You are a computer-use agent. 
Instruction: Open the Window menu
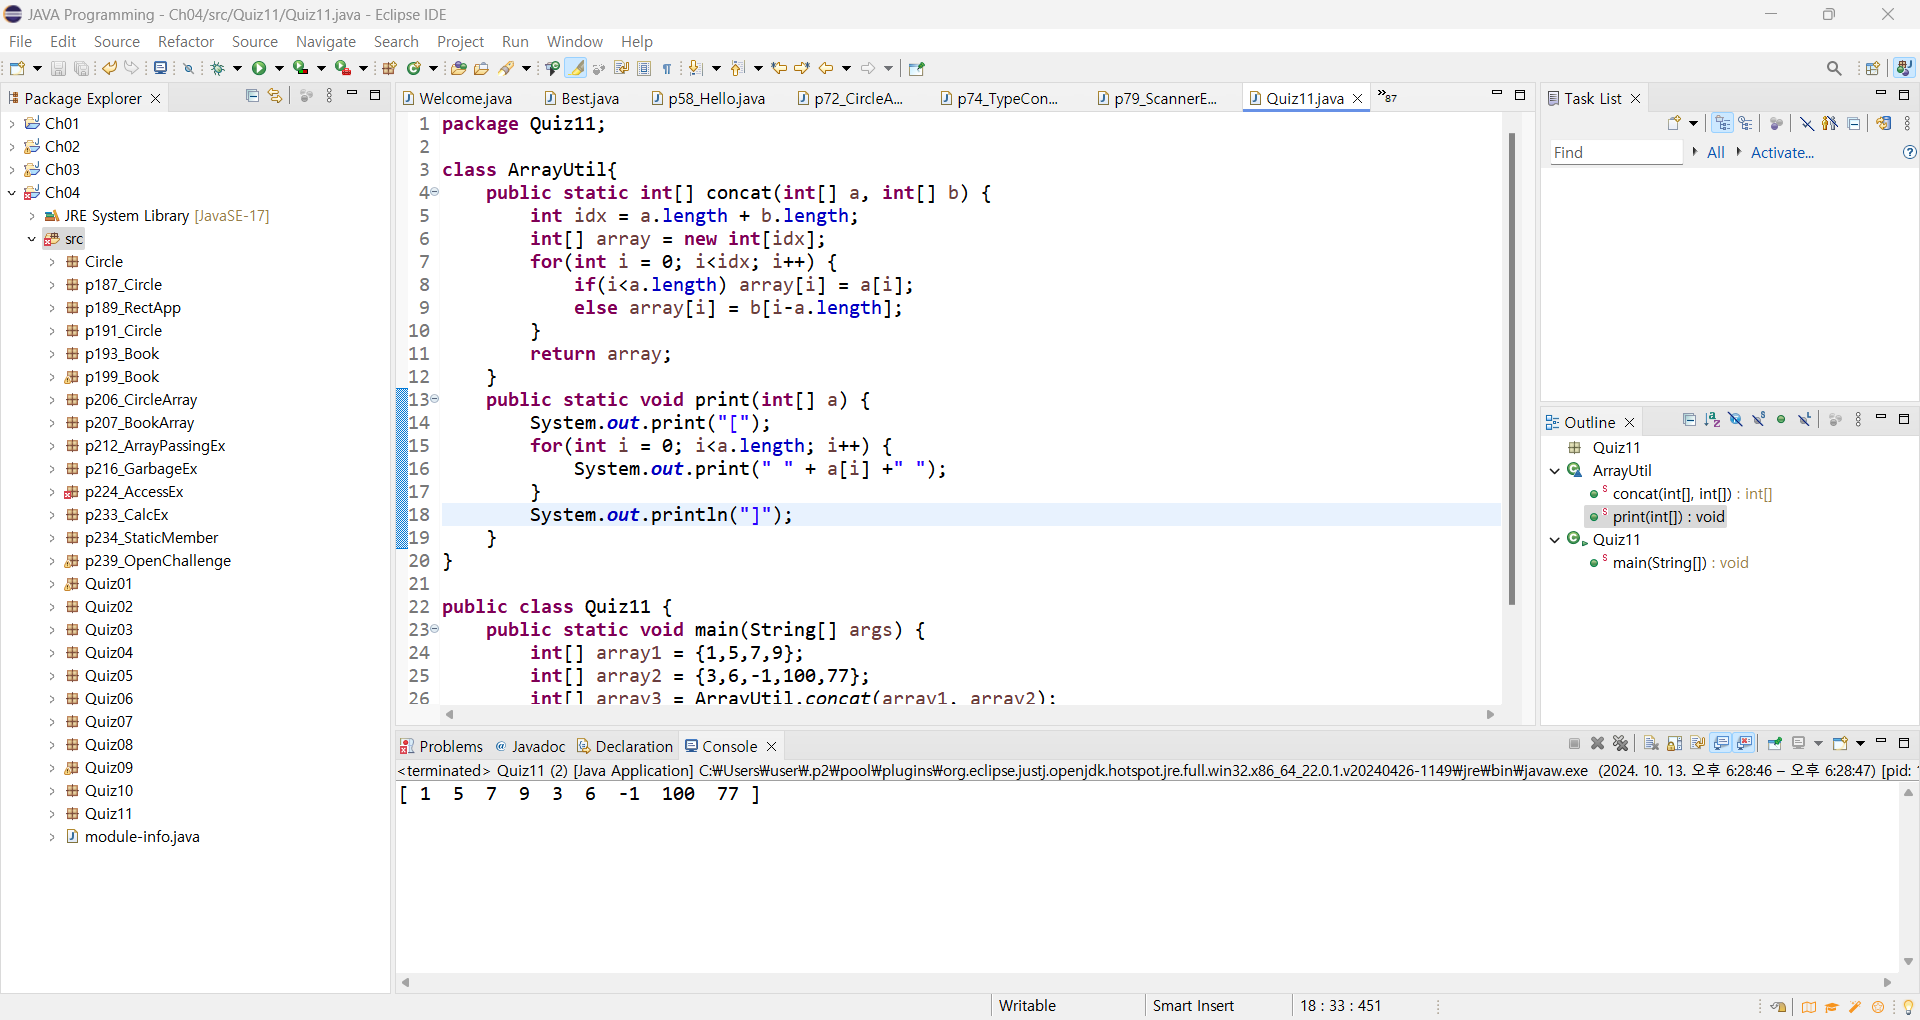click(575, 41)
